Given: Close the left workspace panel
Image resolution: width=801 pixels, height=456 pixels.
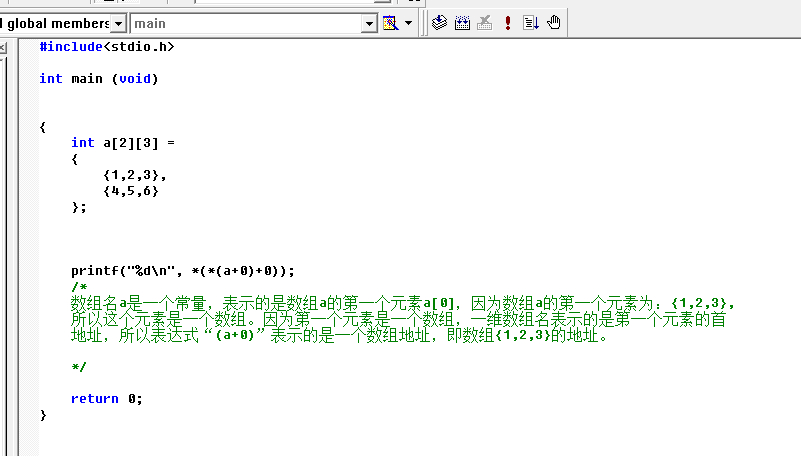Looking at the screenshot, I should pos(3,47).
